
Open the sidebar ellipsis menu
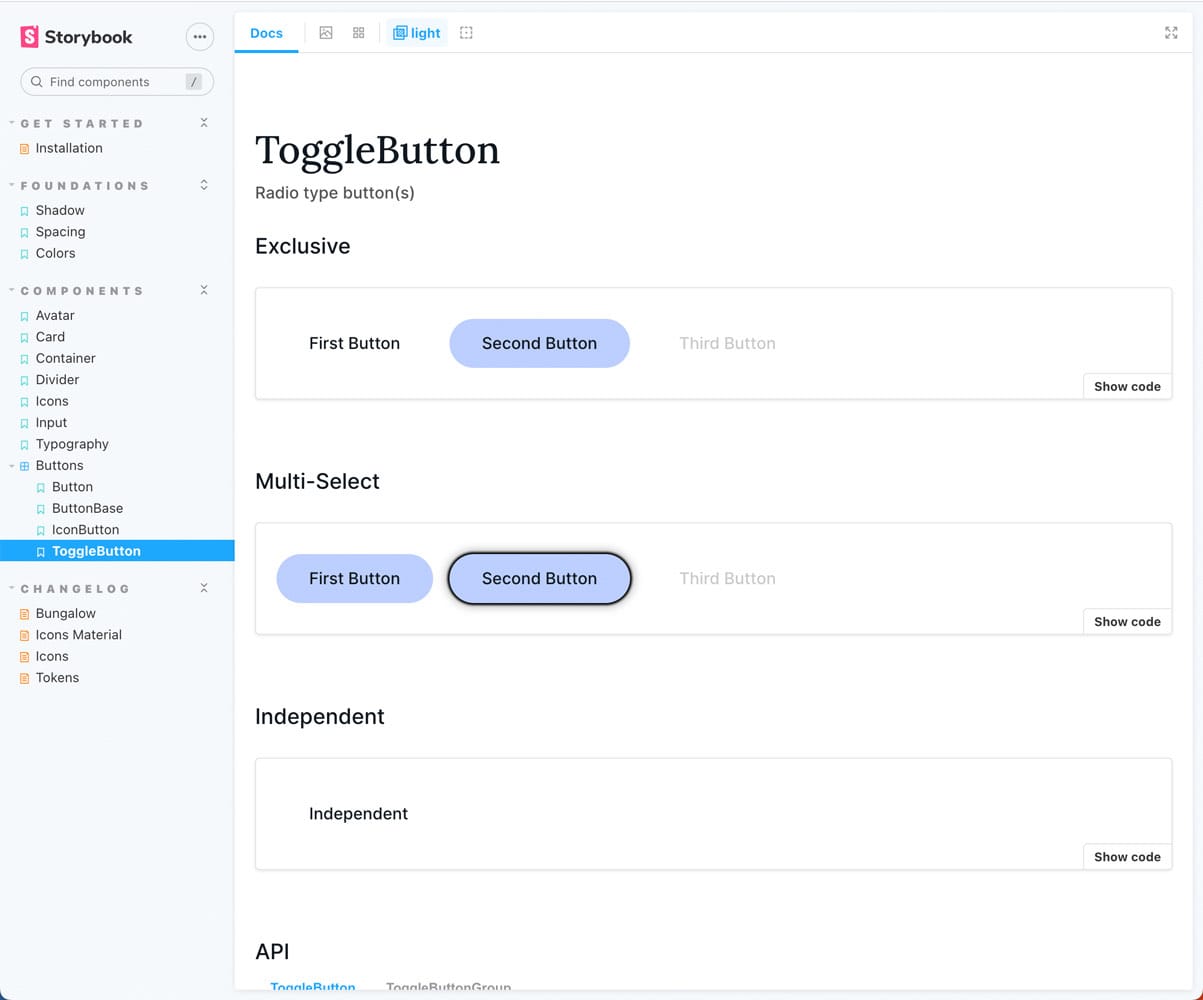click(200, 37)
